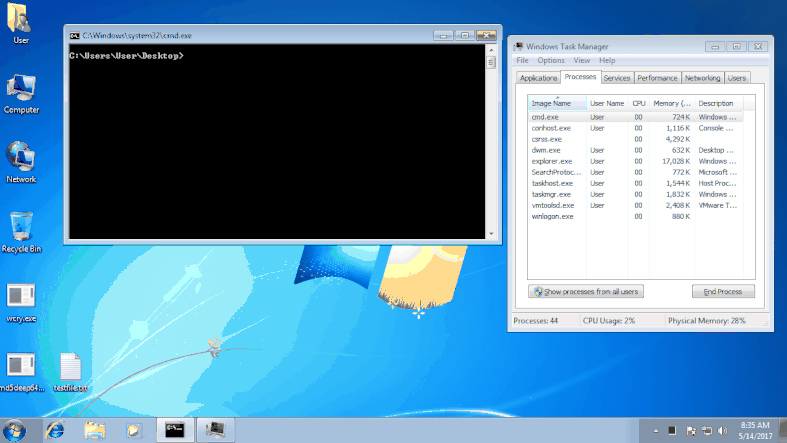Click inside the command prompt console area
Image resolution: width=787 pixels, height=443 pixels.
click(x=277, y=142)
